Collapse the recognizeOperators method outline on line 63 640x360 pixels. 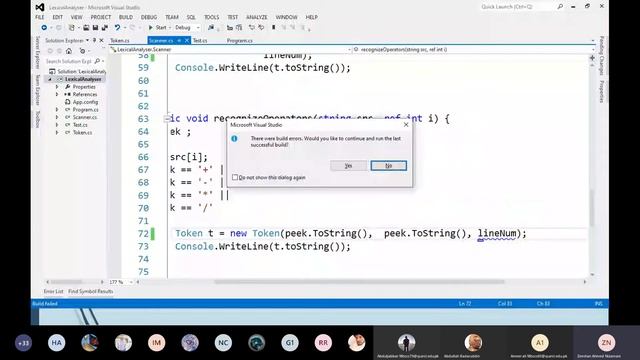[167, 119]
